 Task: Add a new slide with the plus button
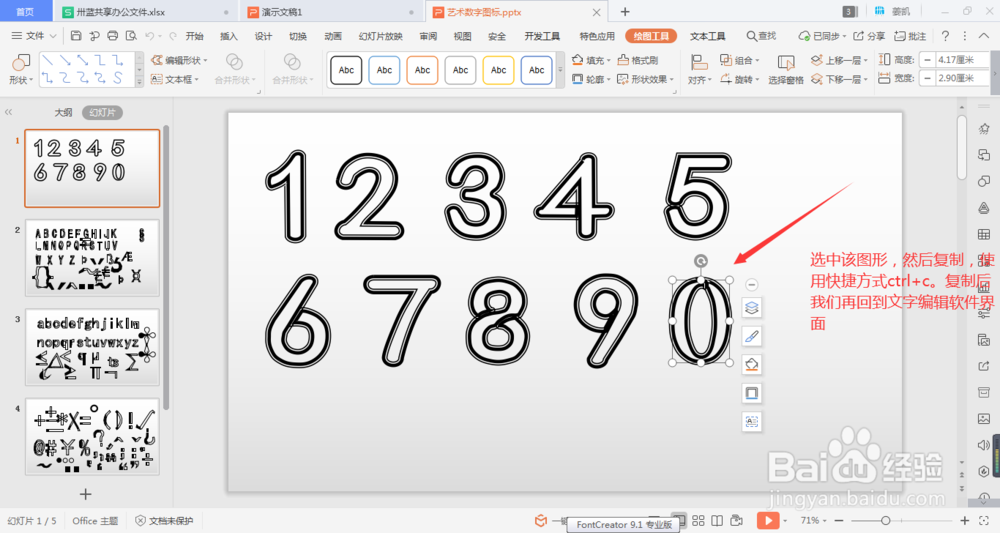pos(85,494)
